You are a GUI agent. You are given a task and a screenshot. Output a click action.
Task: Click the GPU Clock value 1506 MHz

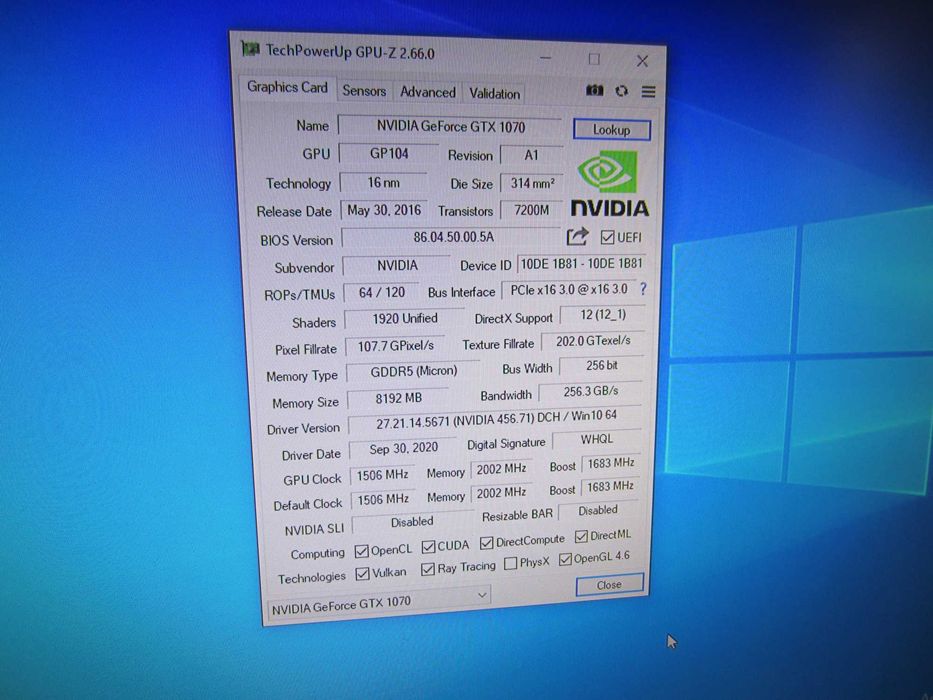[383, 475]
